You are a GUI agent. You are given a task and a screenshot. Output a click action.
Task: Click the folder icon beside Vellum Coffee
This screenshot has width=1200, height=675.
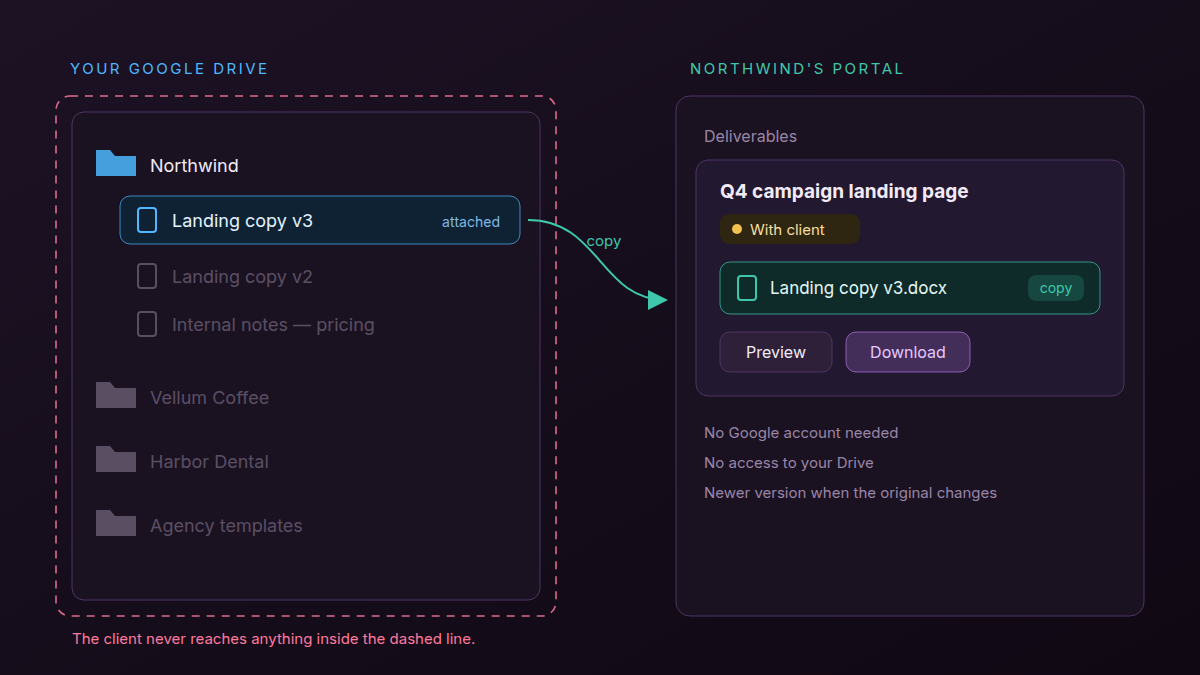pyautogui.click(x=116, y=395)
